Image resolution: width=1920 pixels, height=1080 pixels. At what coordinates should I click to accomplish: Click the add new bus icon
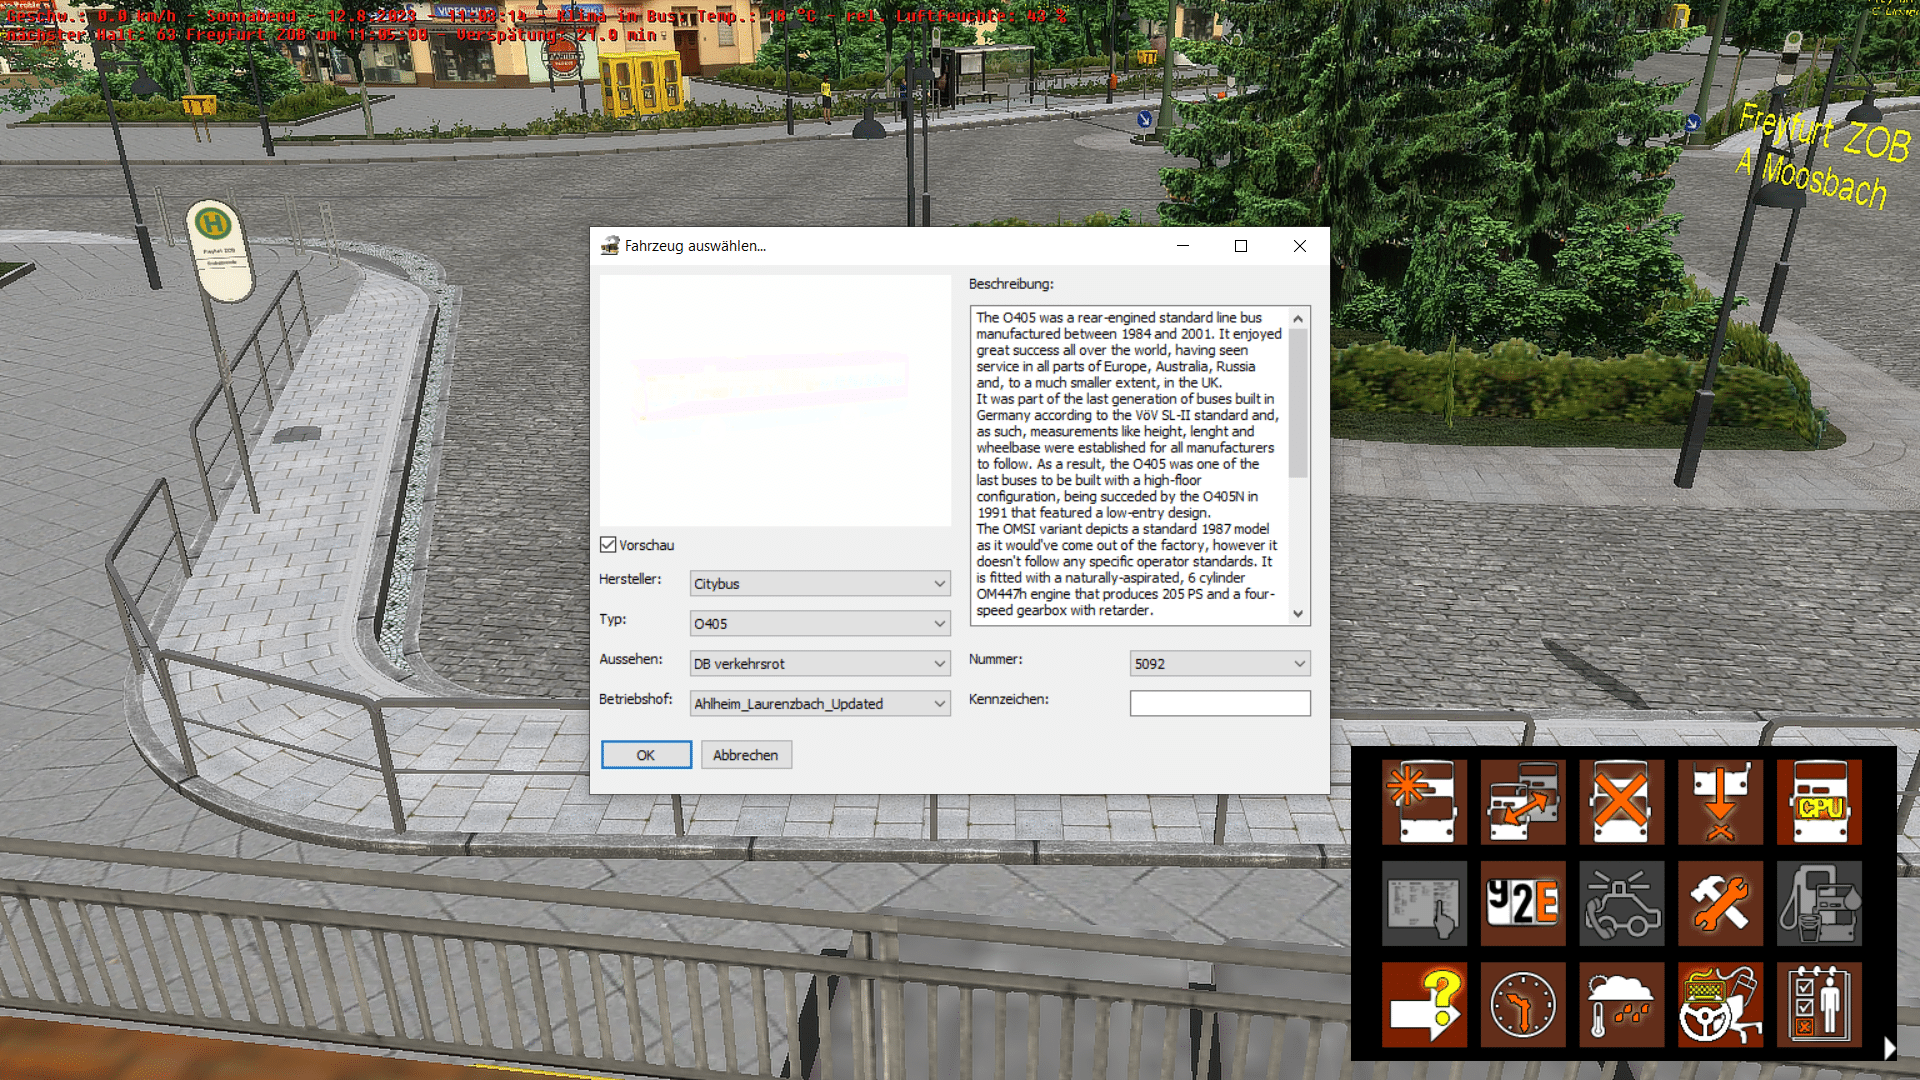(1424, 801)
